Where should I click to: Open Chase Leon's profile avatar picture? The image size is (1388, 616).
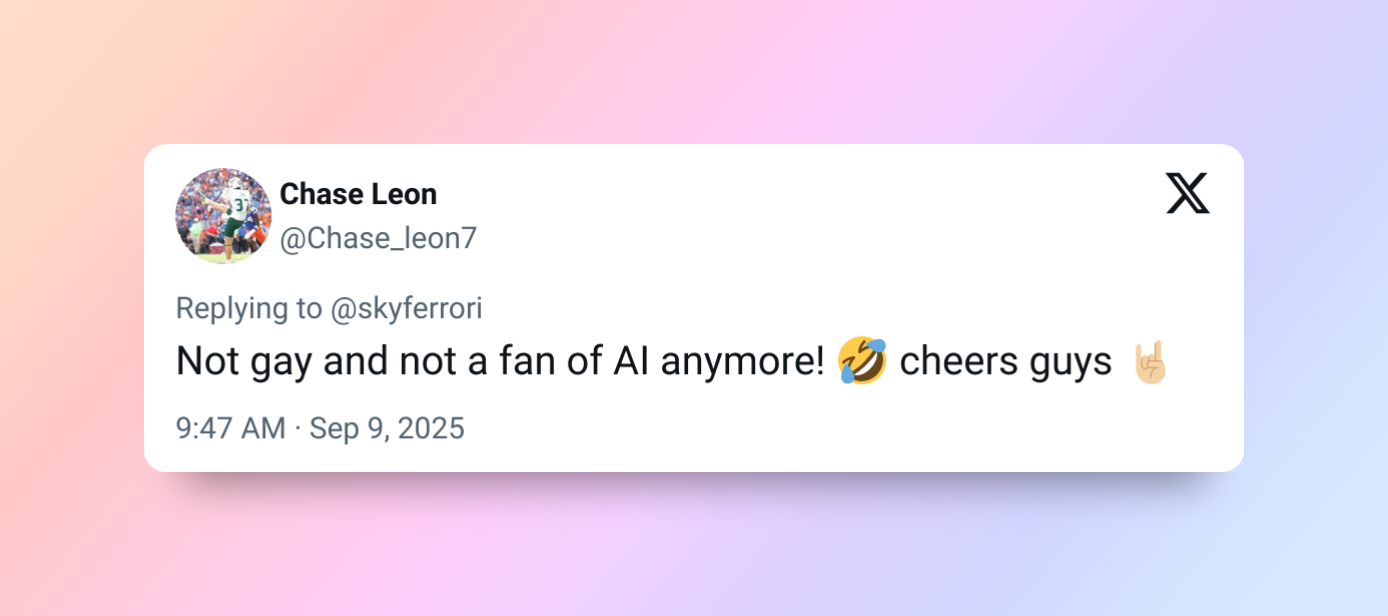click(223, 216)
